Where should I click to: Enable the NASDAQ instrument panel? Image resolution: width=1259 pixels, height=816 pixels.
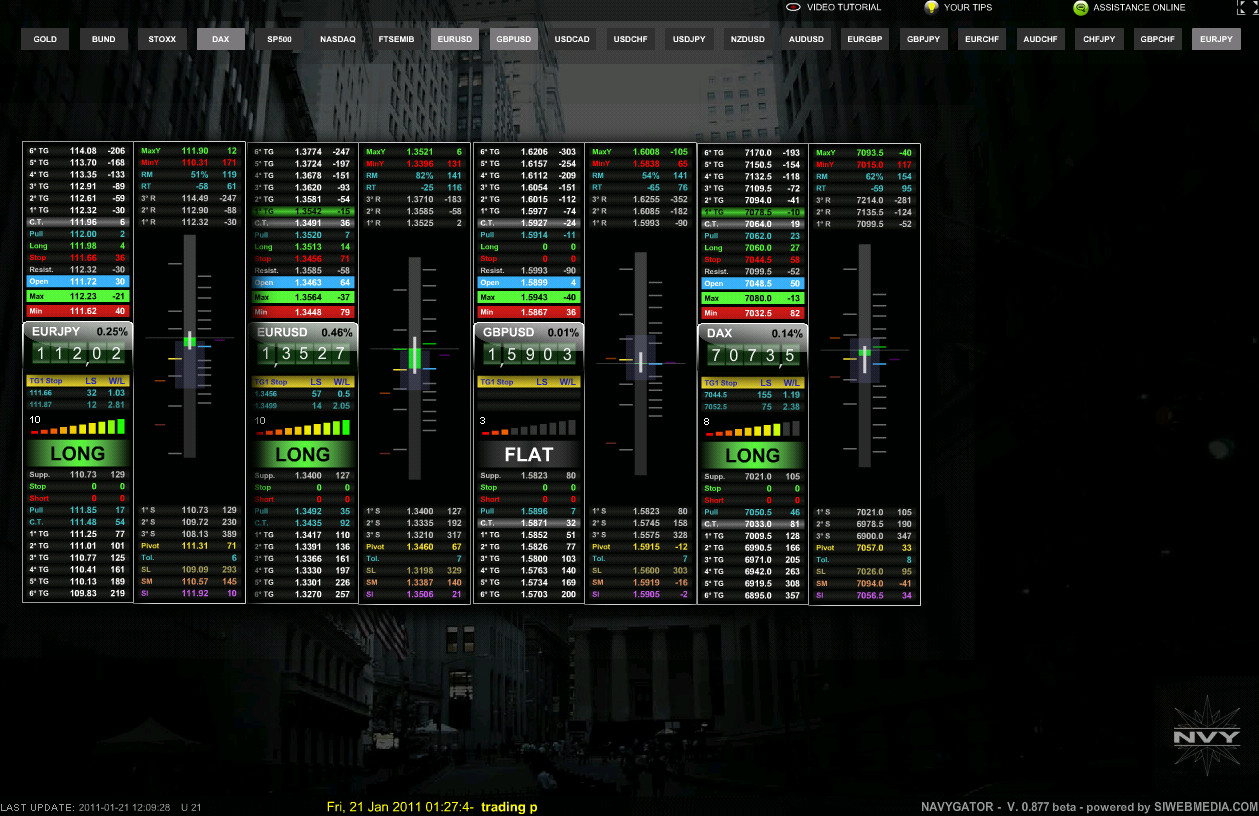(338, 40)
